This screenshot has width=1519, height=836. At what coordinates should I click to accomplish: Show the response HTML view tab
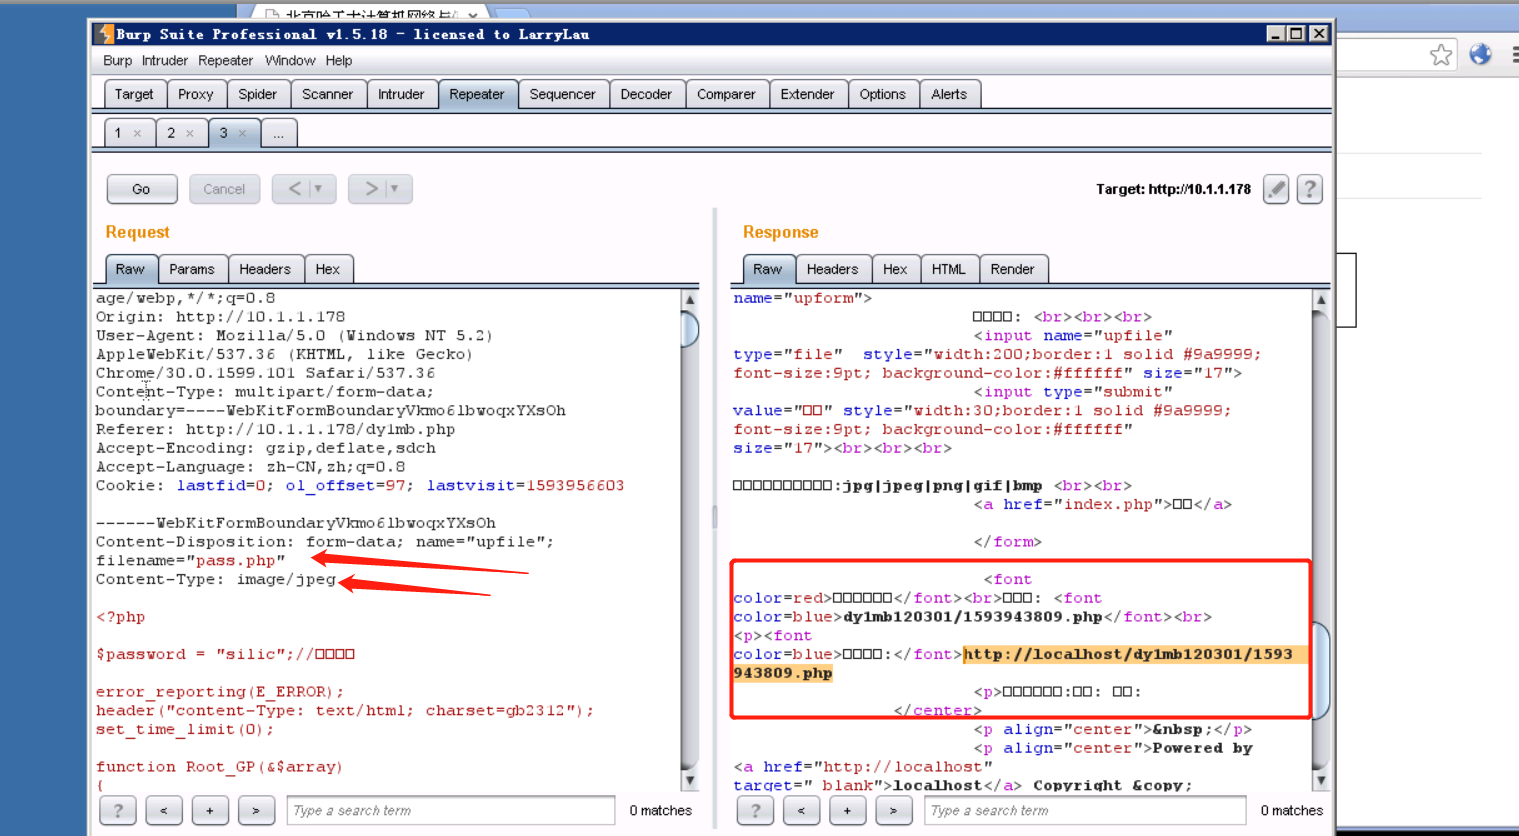click(949, 269)
